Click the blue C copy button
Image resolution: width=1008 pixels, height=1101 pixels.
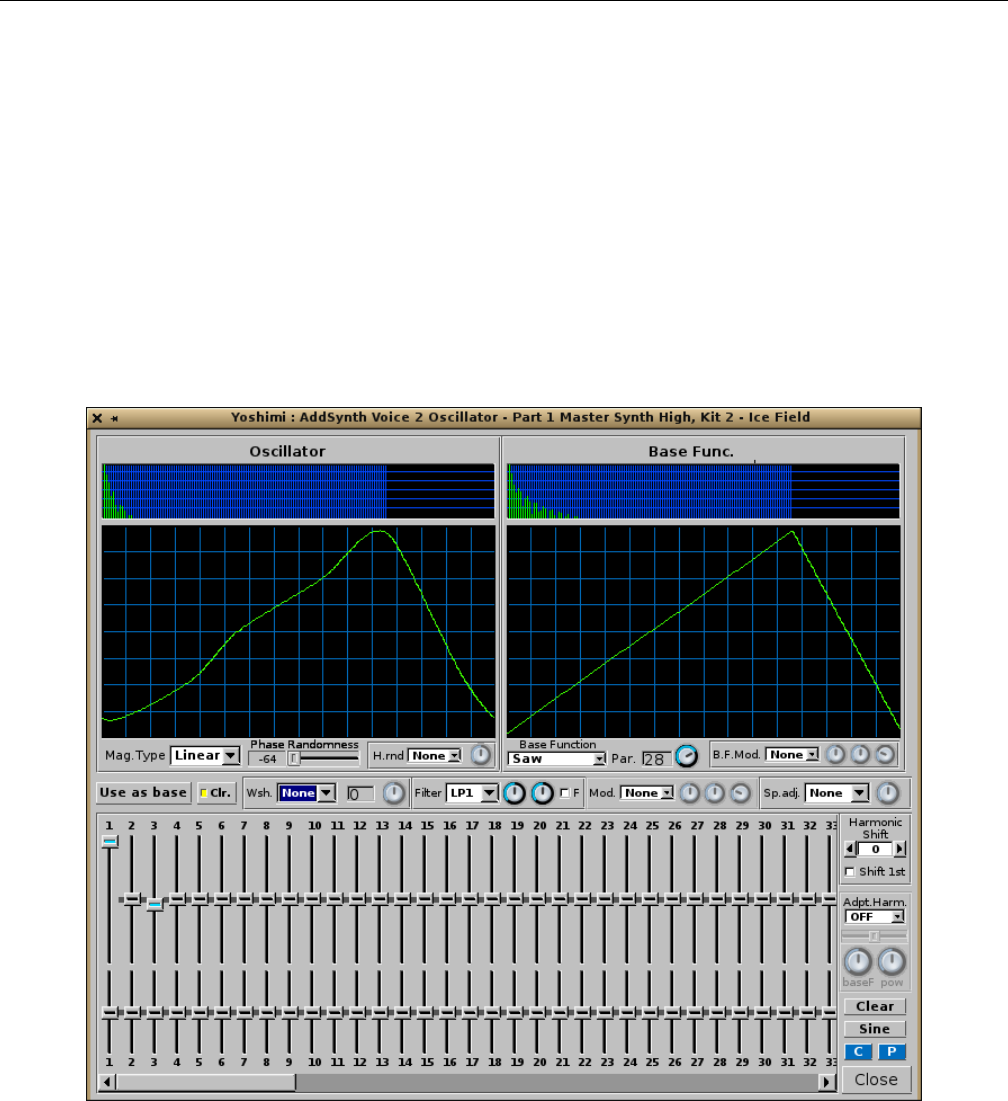(x=858, y=1051)
